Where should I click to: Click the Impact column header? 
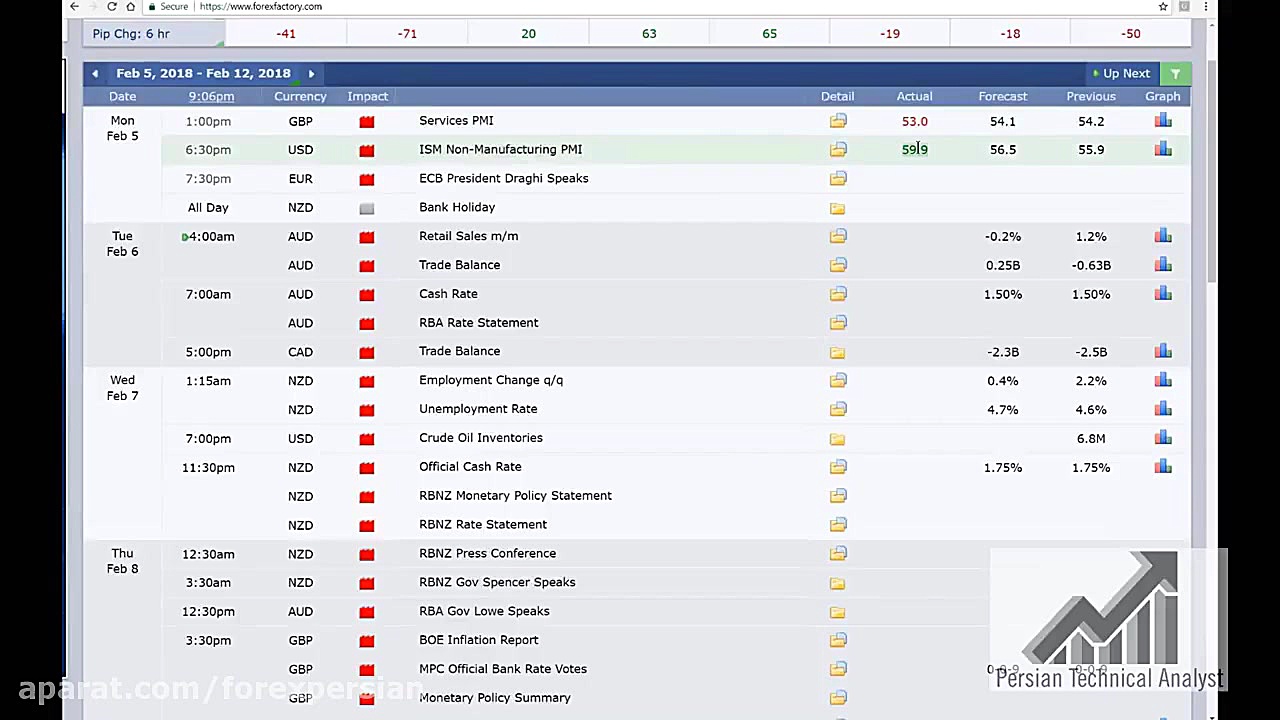click(367, 96)
